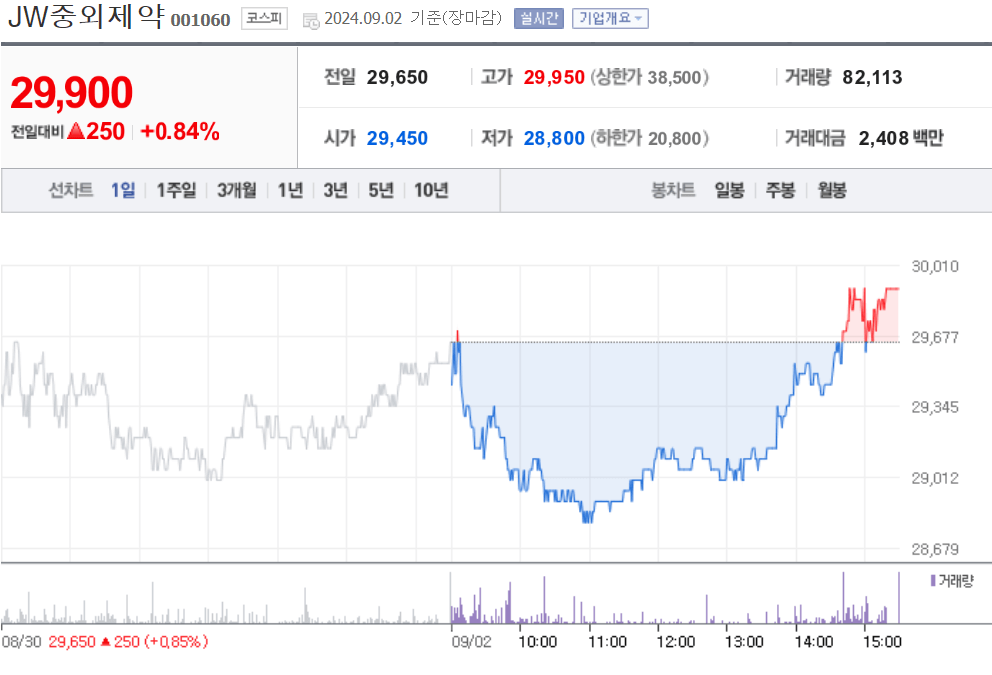
Task: Click the 시가 value 29,450
Action: click(397, 138)
